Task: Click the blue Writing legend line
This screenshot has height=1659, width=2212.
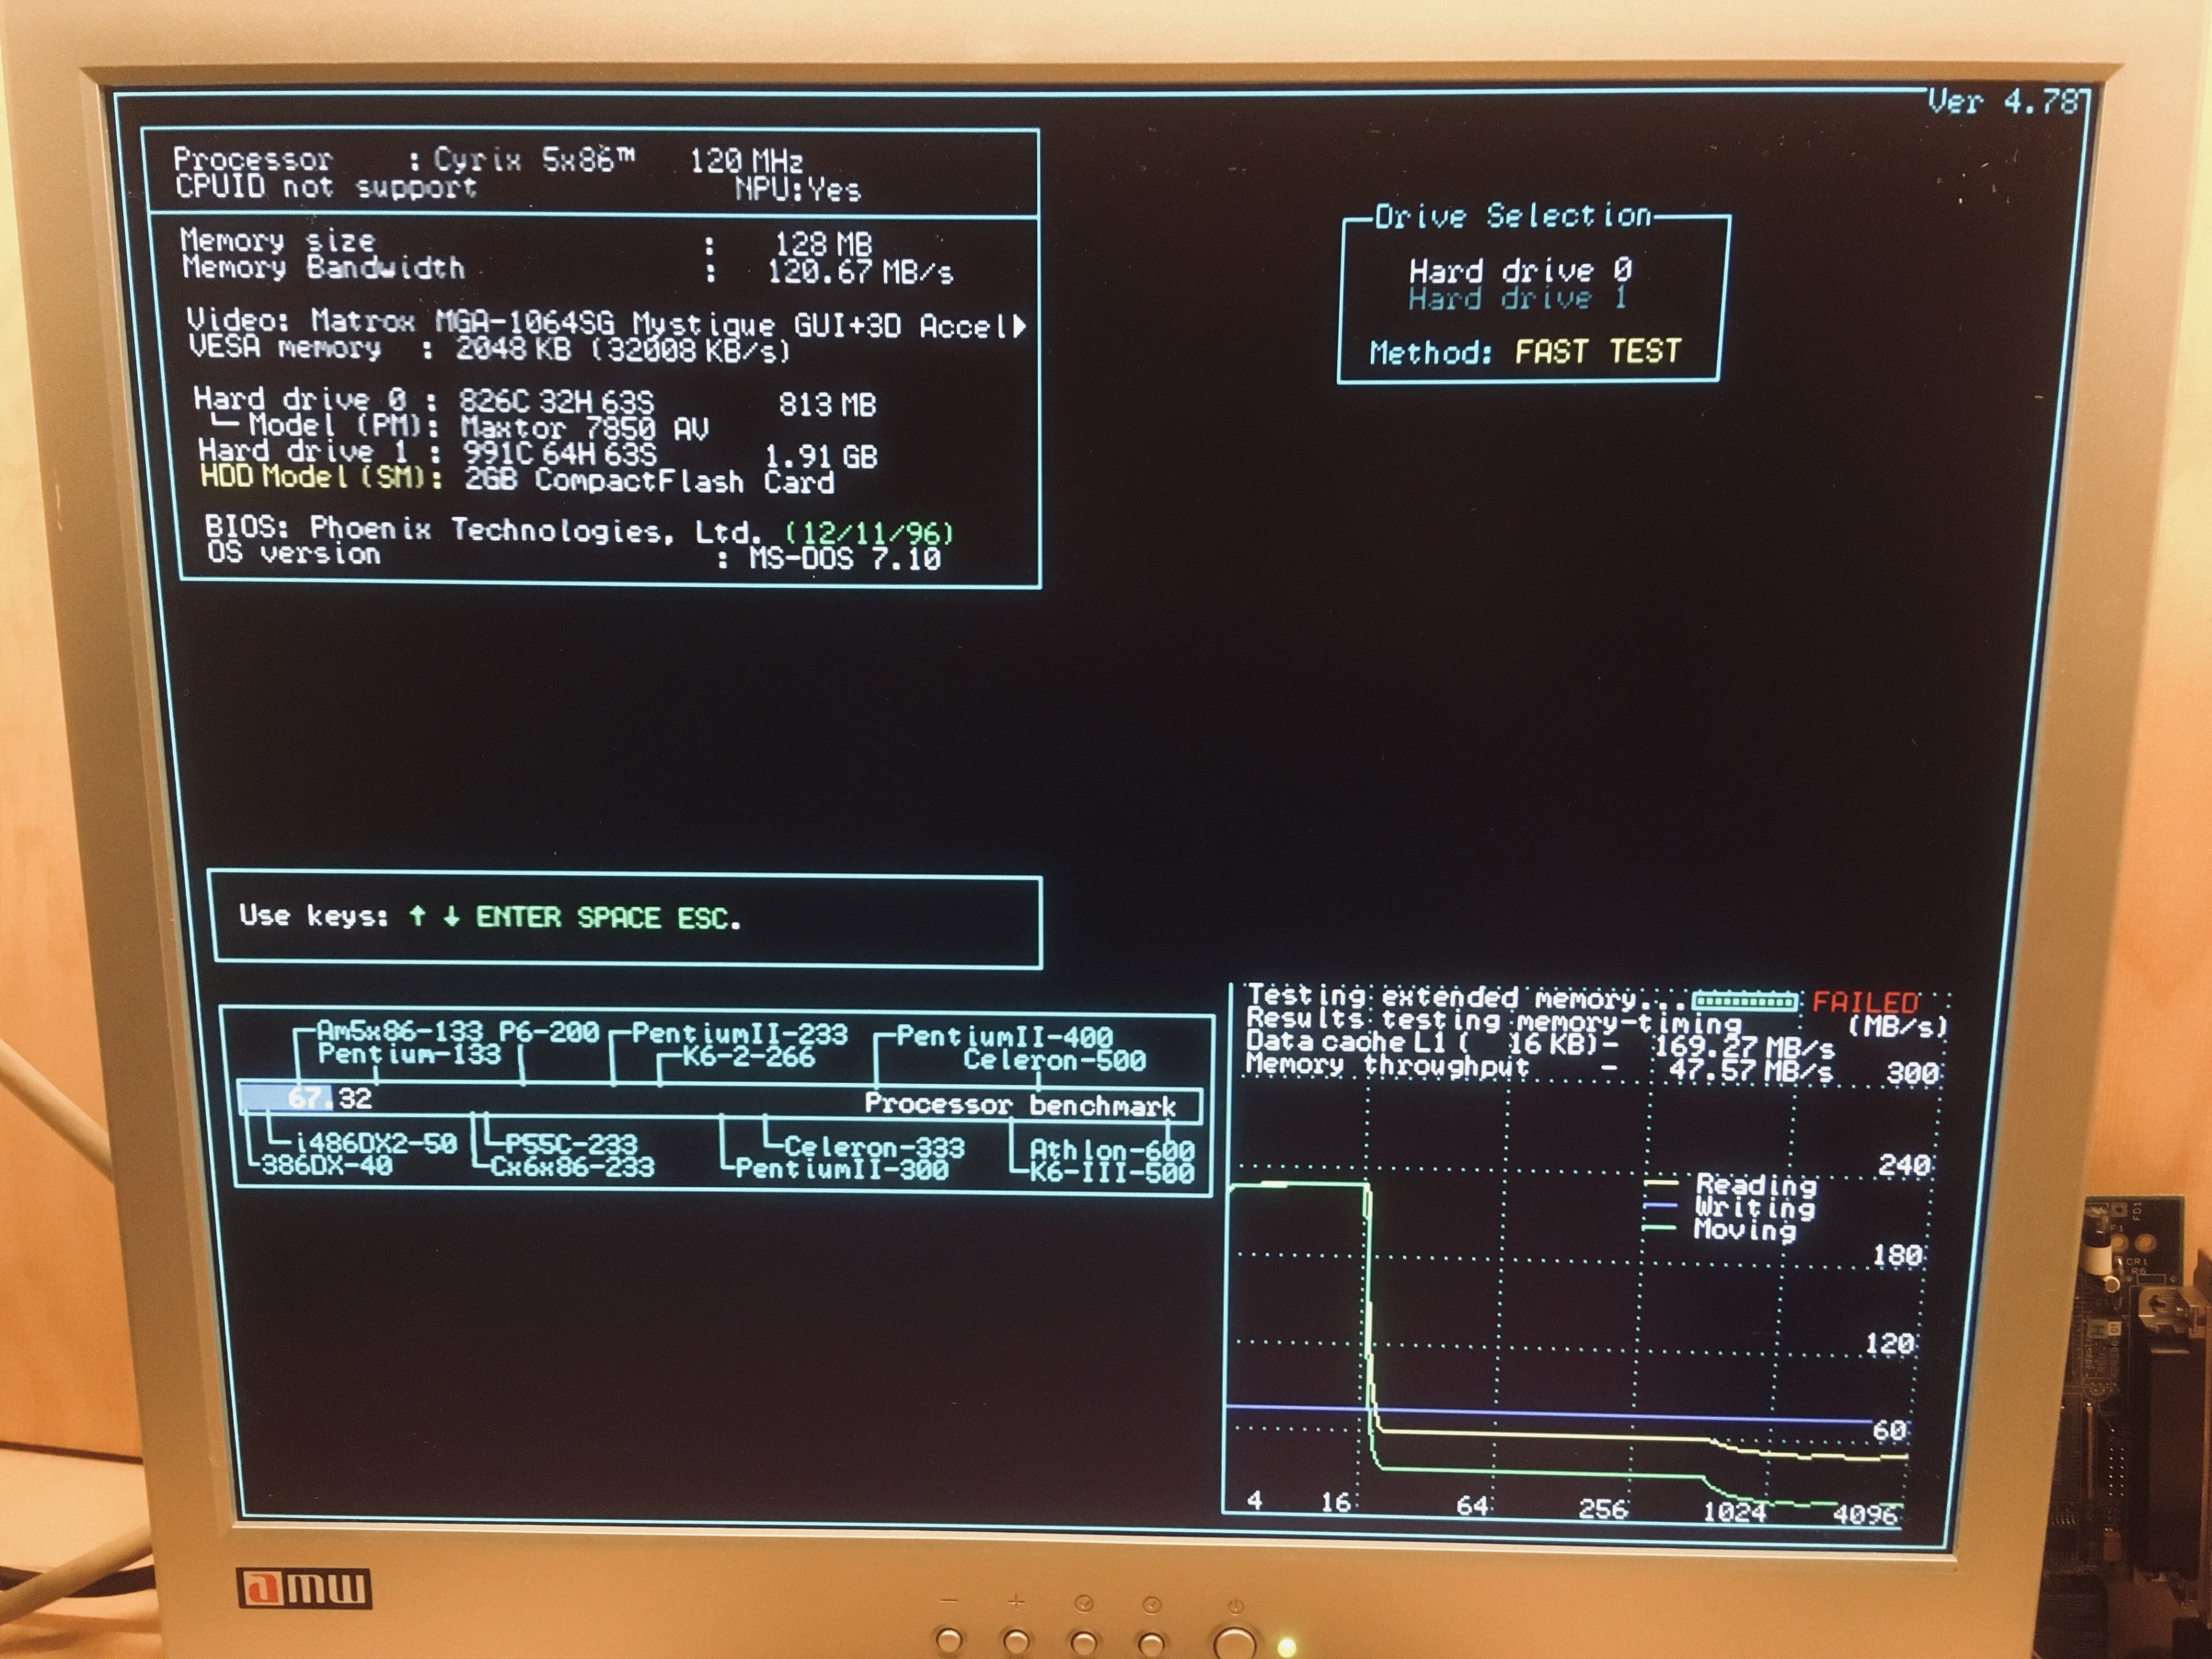Action: (x=1661, y=1206)
